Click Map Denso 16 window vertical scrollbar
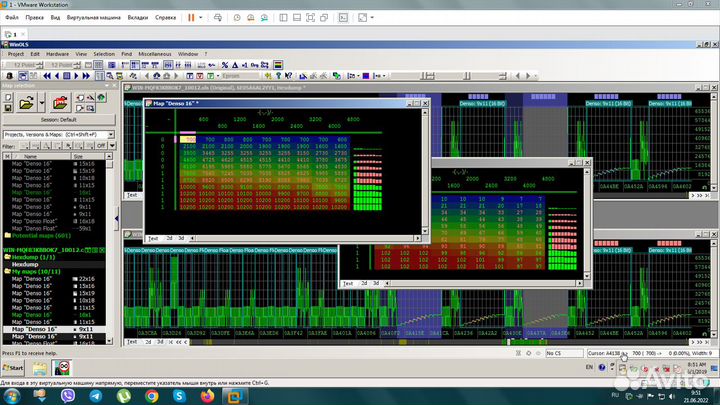This screenshot has width=720, height=405. (x=425, y=172)
